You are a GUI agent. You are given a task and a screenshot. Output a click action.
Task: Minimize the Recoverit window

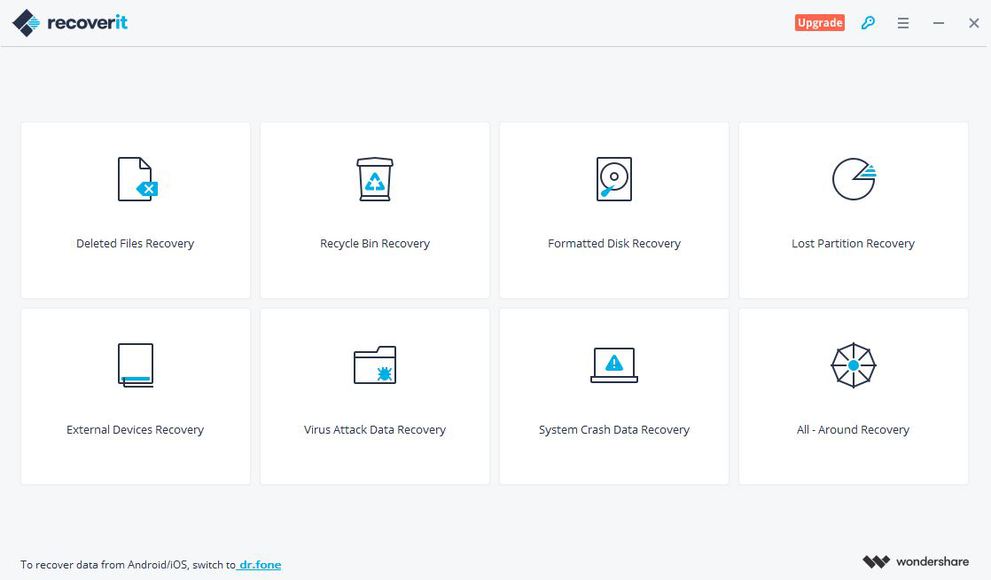point(939,23)
